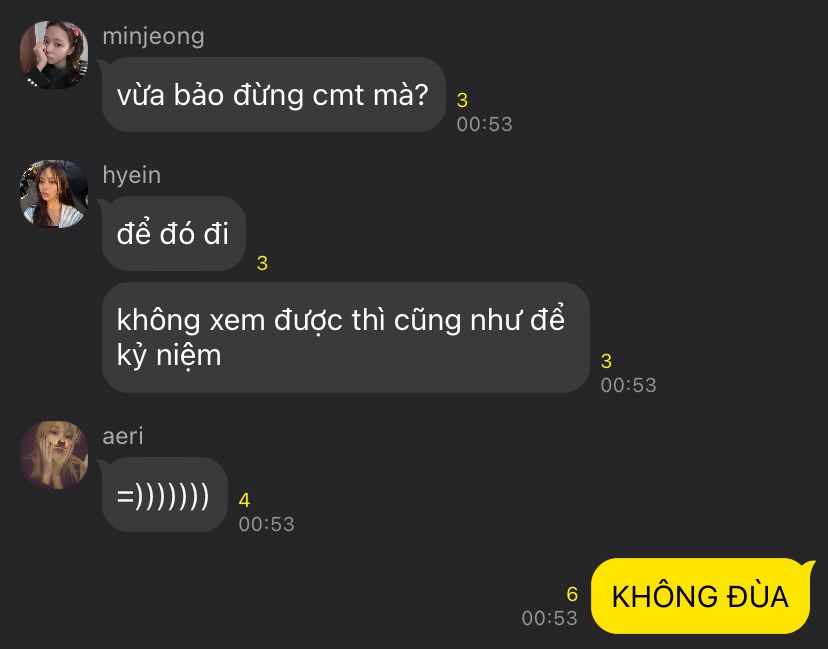
Task: Click unread count 3 beside "để đó đi"
Action: pos(262,263)
